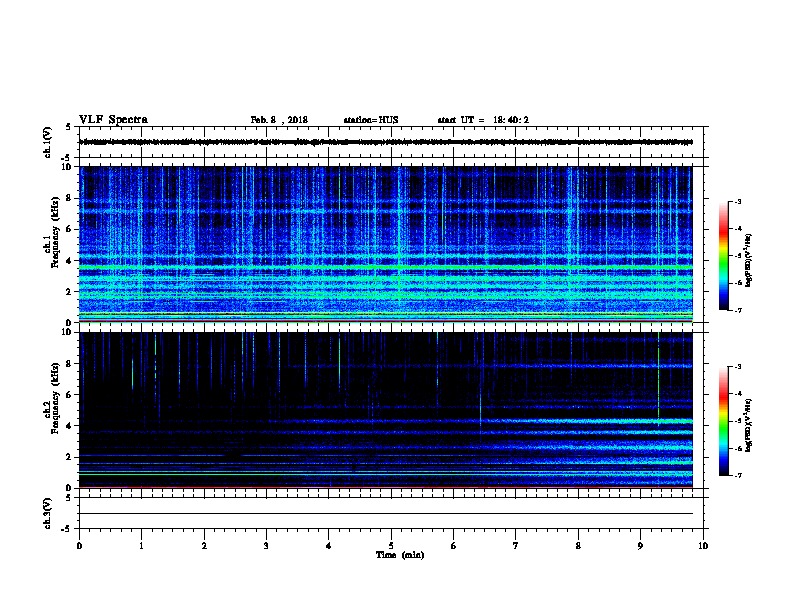Click the "Feb. 8, 2018" date label
792x612 pixels.
tap(279, 120)
